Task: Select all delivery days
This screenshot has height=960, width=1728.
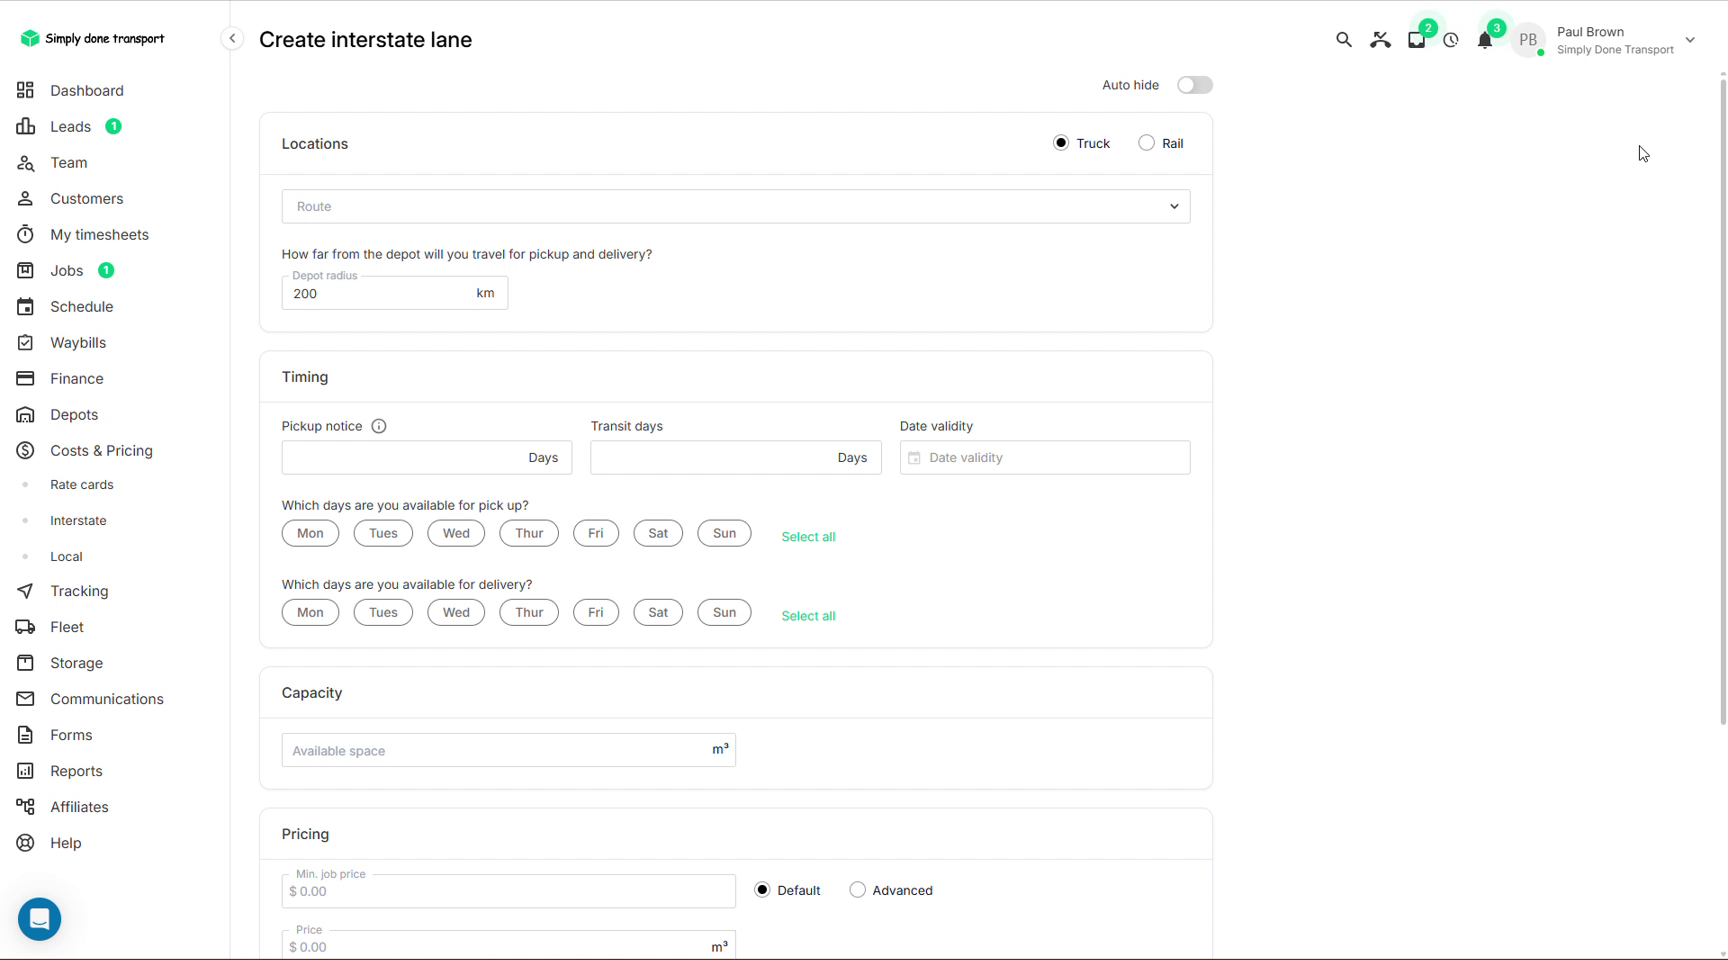Action: point(808,616)
